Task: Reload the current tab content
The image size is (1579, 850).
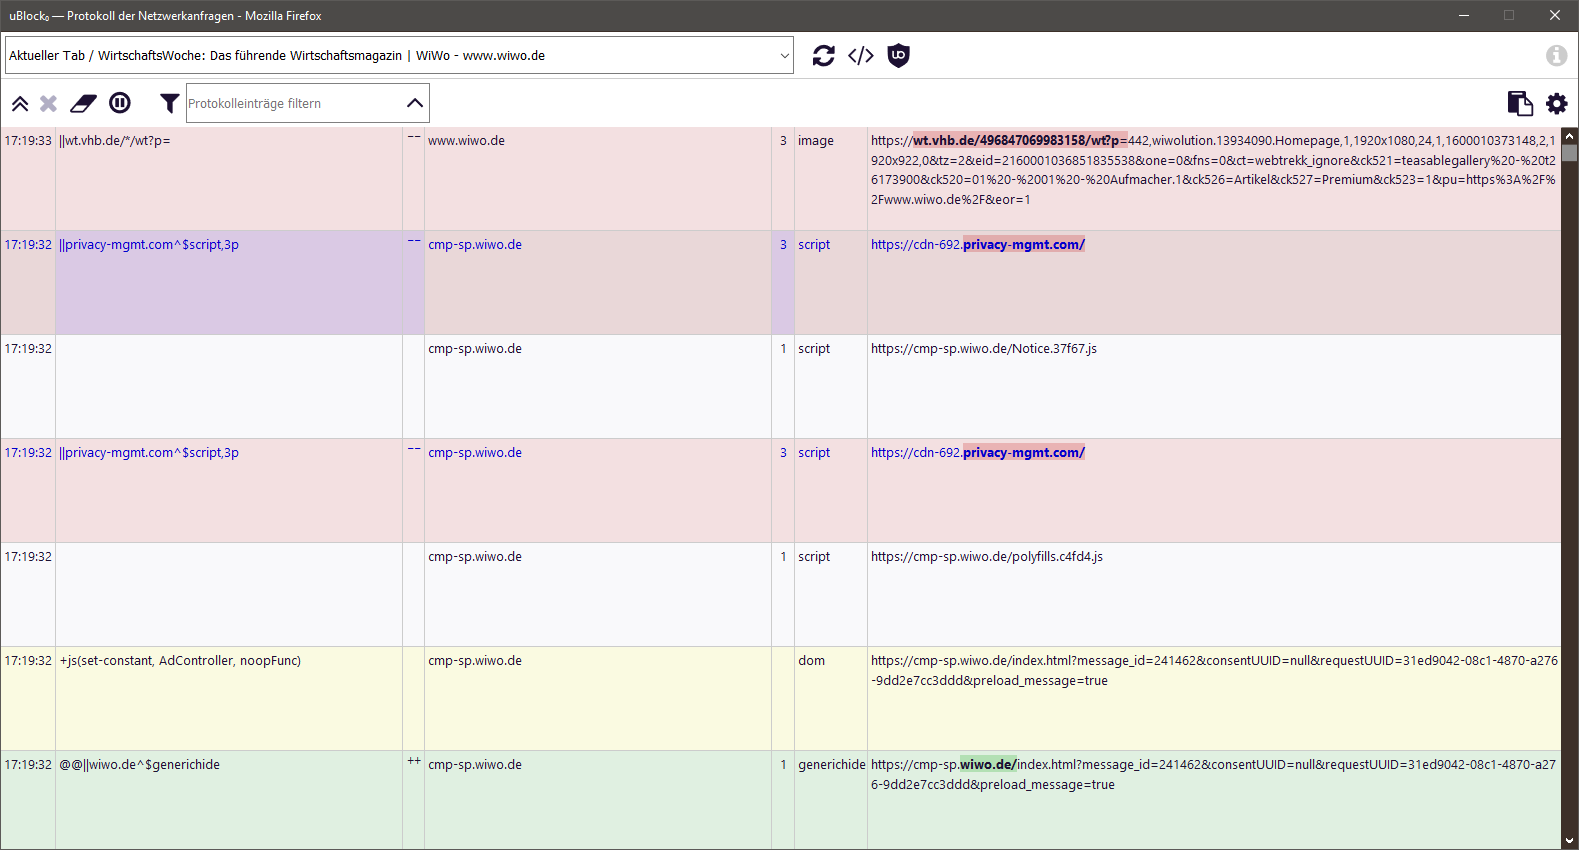Action: coord(823,56)
